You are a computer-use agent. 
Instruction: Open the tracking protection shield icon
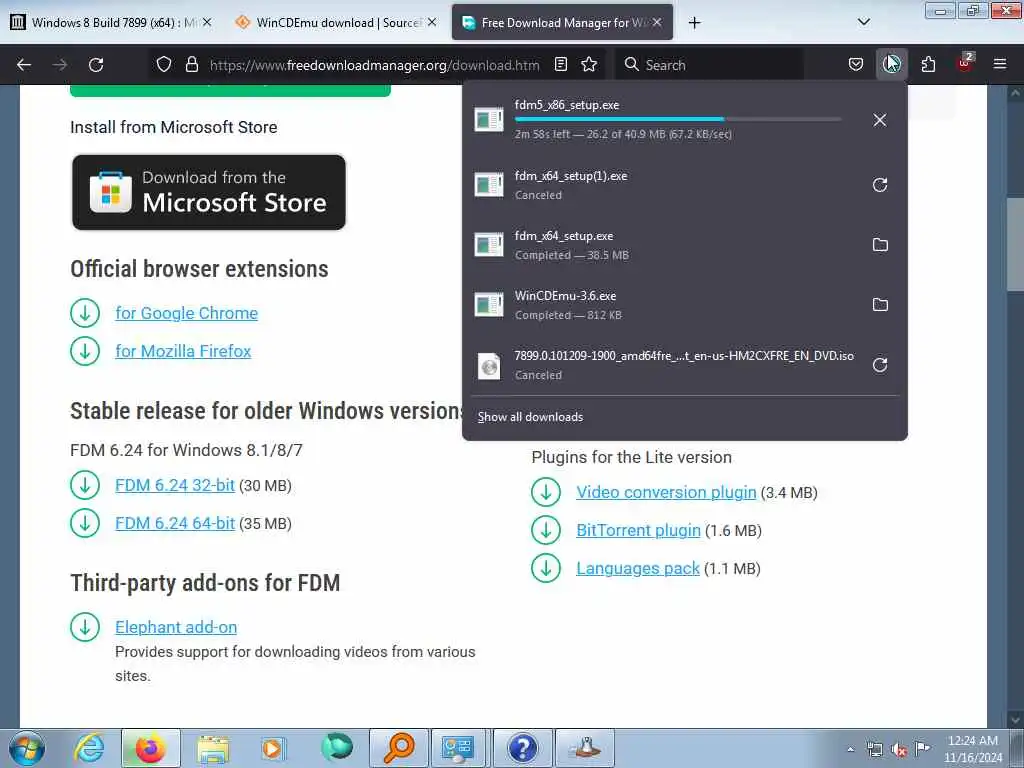tap(164, 65)
